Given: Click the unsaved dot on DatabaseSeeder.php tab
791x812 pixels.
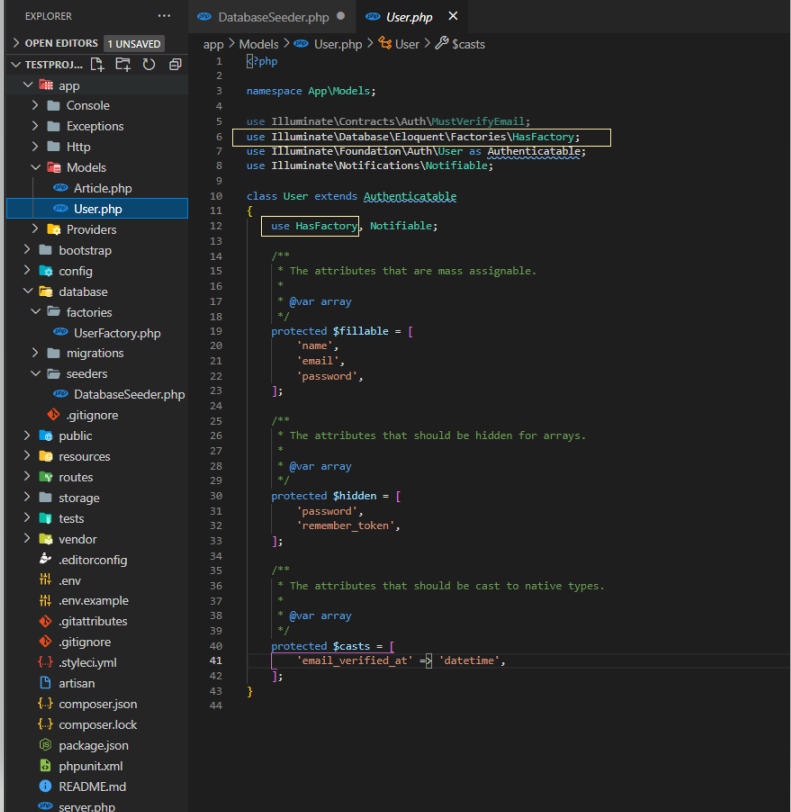Looking at the screenshot, I should click(x=341, y=17).
